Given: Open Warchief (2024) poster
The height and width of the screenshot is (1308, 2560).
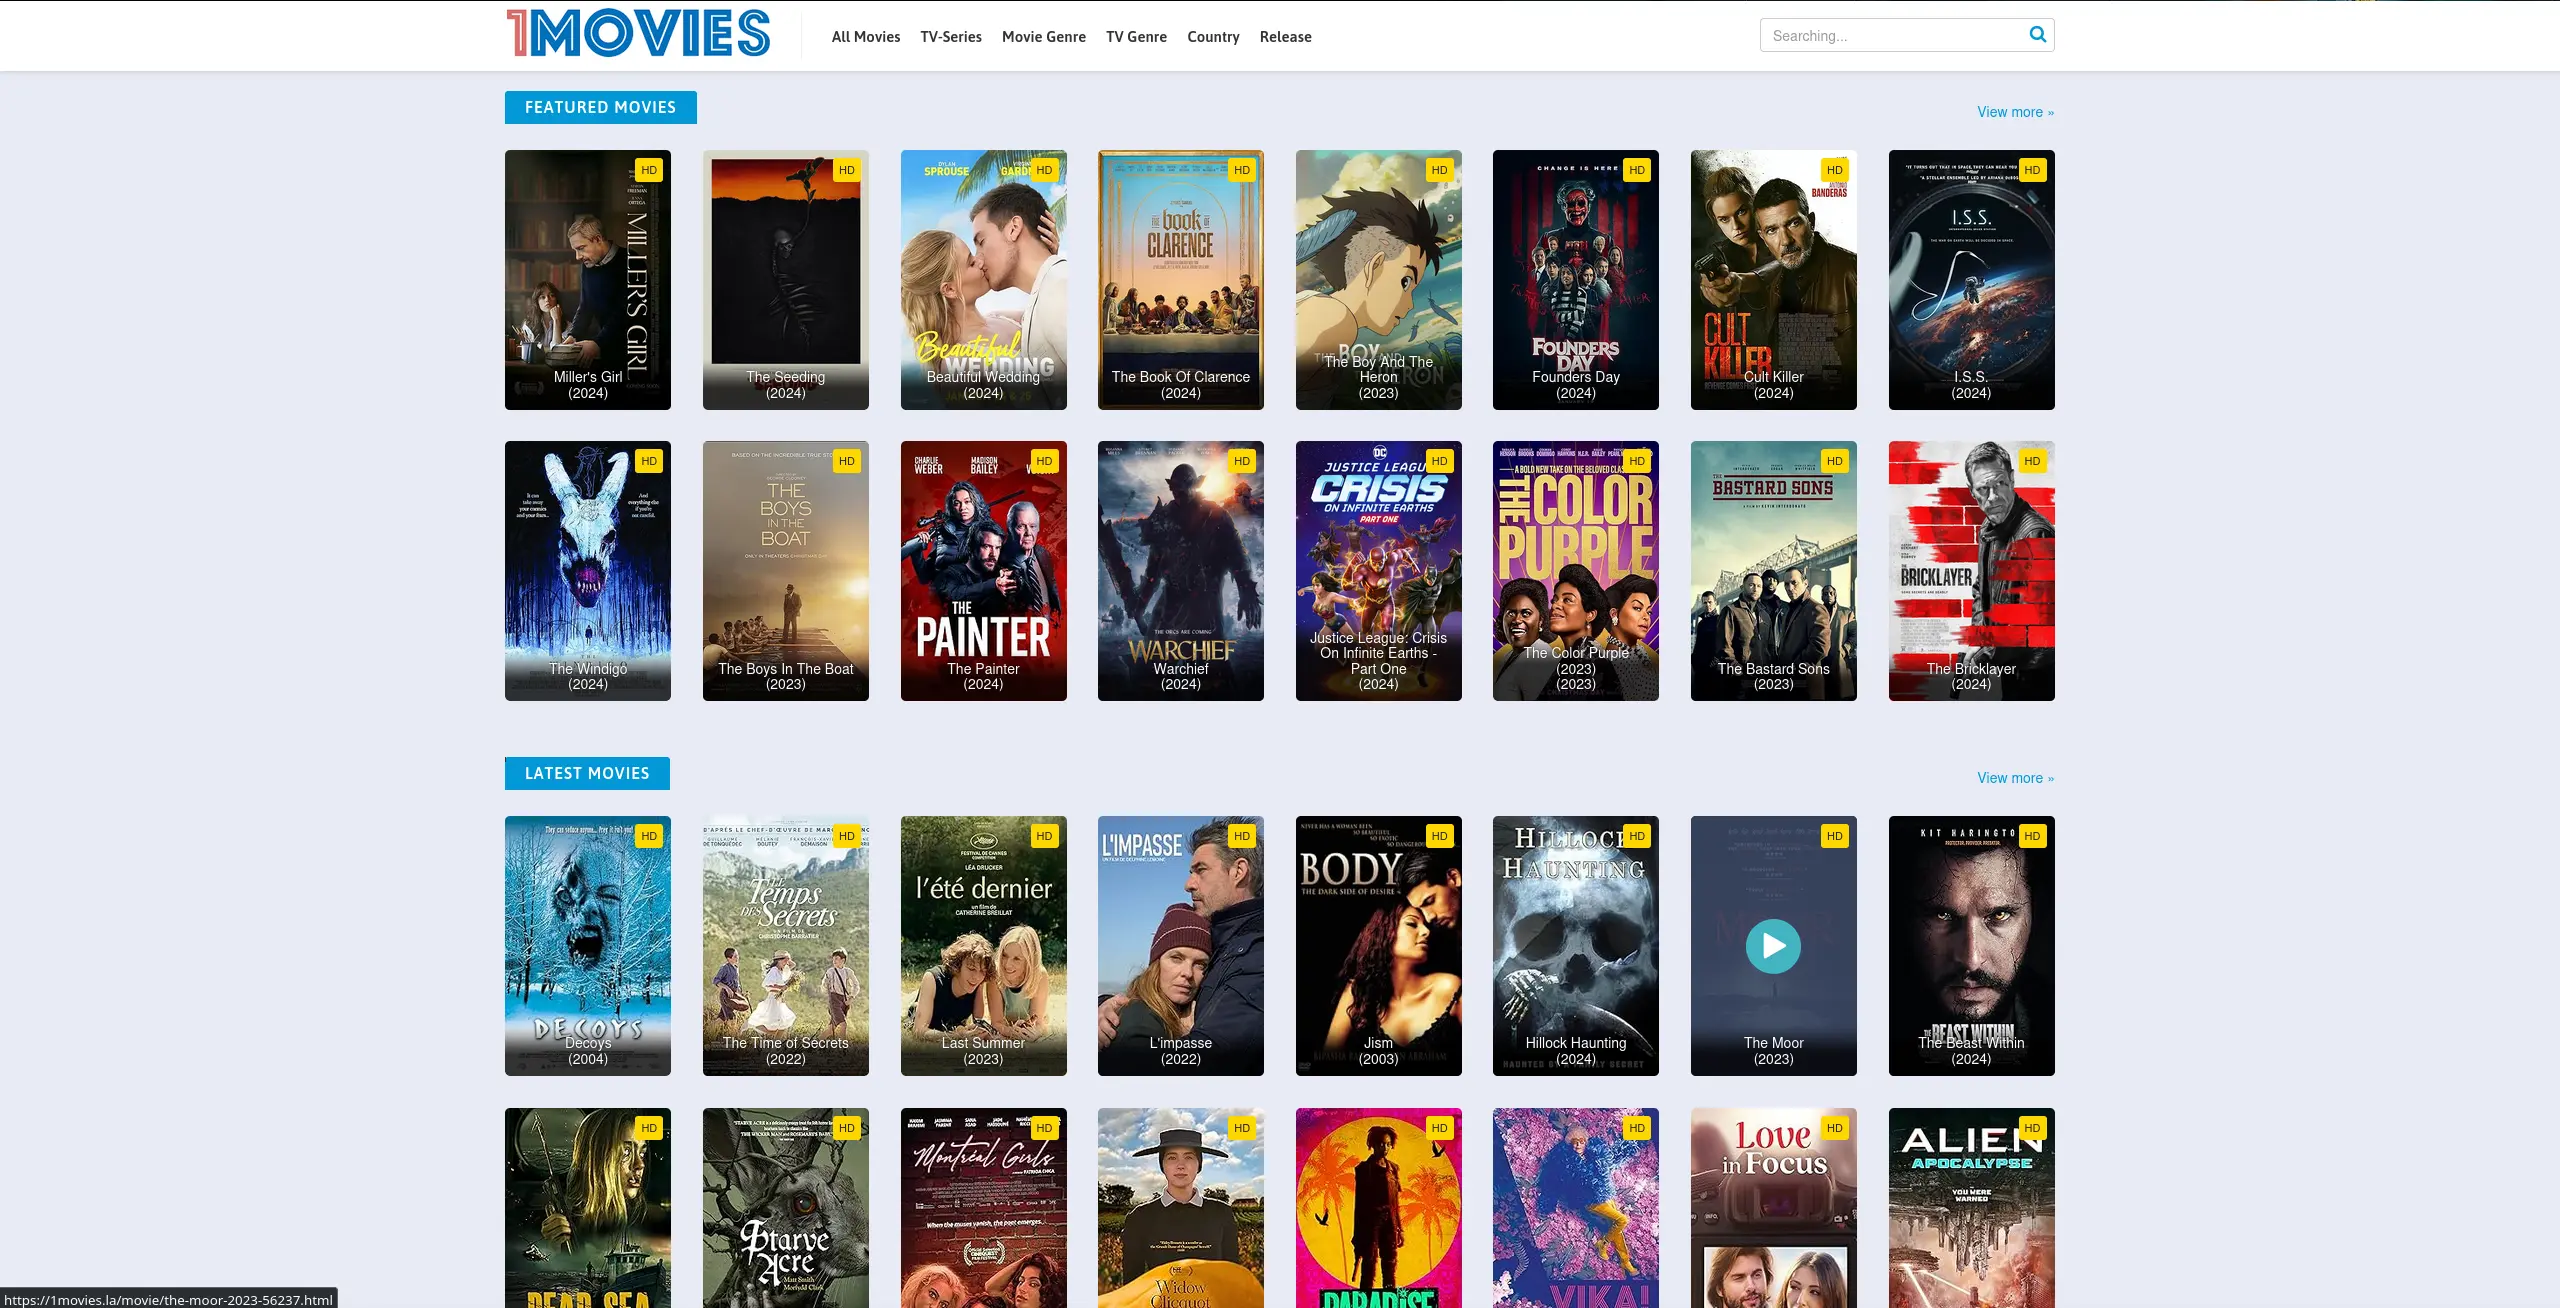Looking at the screenshot, I should 1181,571.
